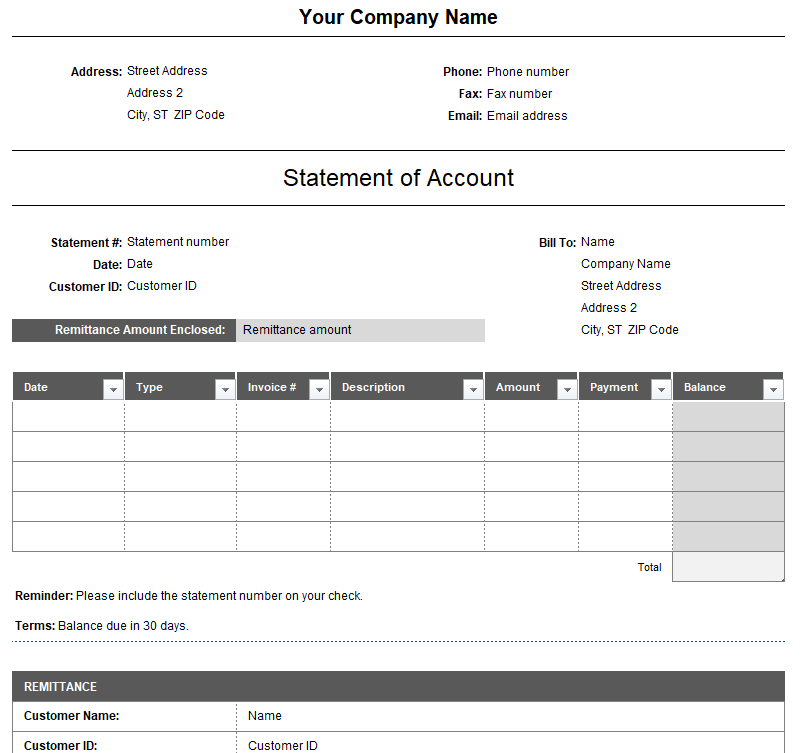Click the Email address placeholder
802x753 pixels.
[x=527, y=116]
